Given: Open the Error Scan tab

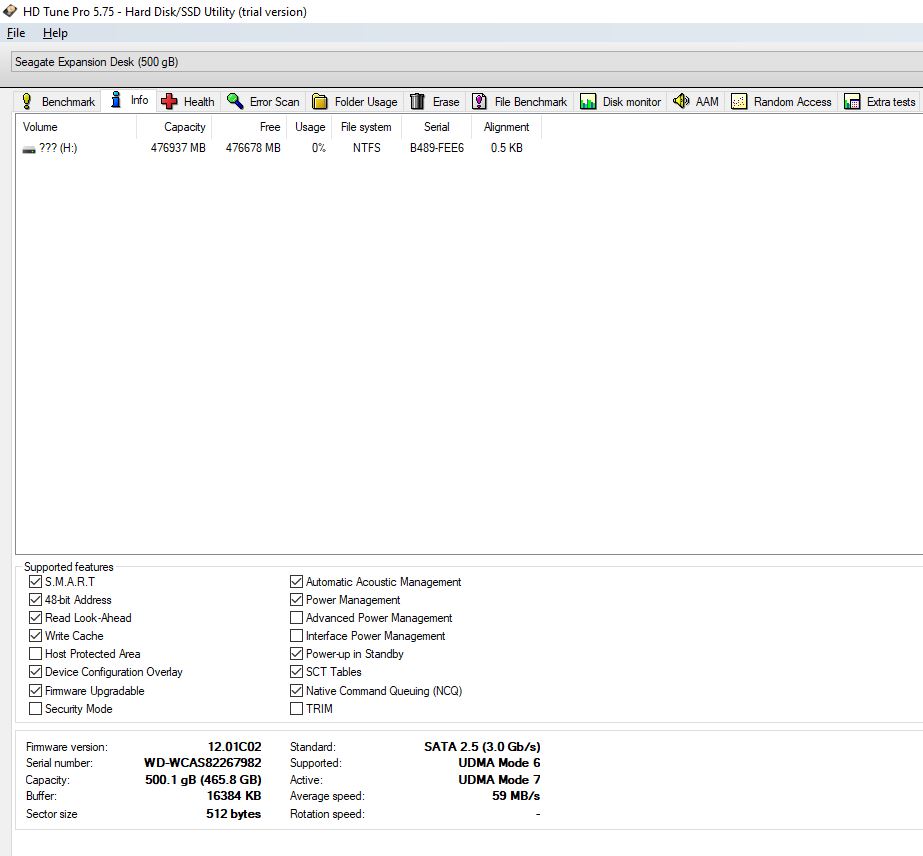Looking at the screenshot, I should click(x=264, y=101).
